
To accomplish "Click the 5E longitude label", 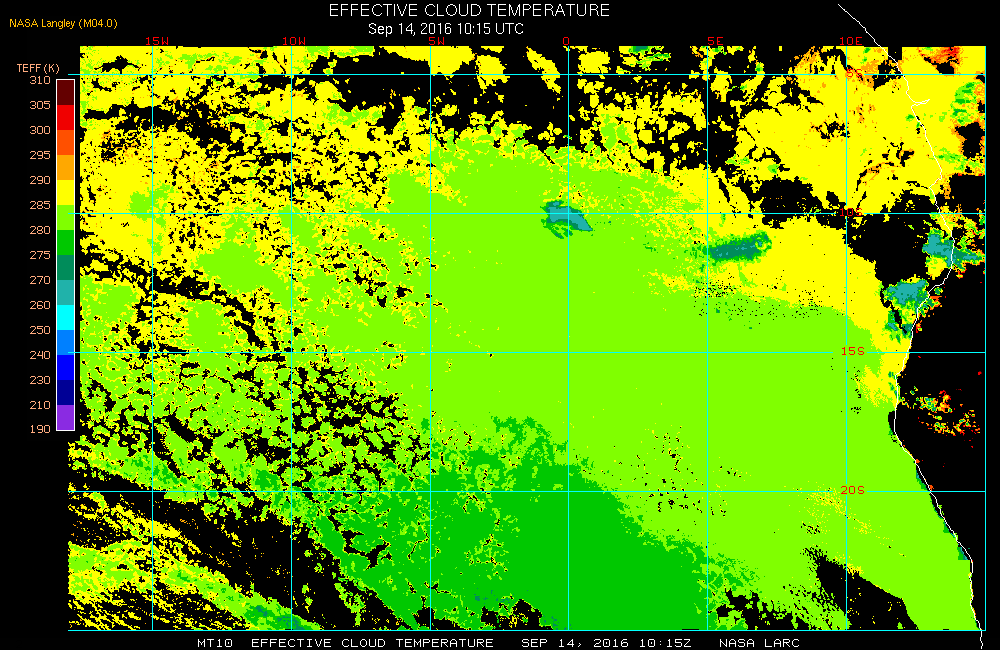I will pos(715,41).
